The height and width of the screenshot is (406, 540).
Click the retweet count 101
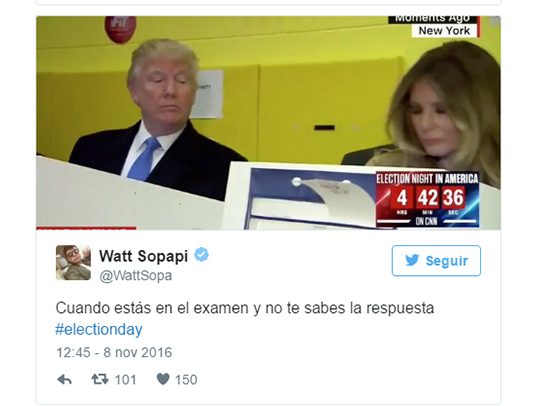click(125, 380)
